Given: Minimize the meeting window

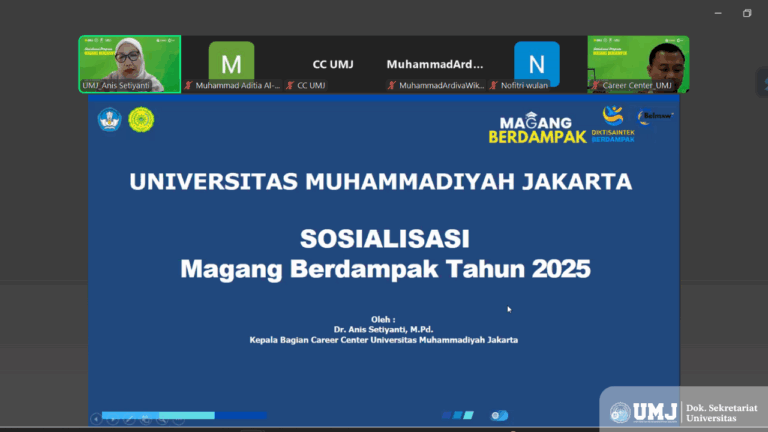Looking at the screenshot, I should (x=718, y=13).
